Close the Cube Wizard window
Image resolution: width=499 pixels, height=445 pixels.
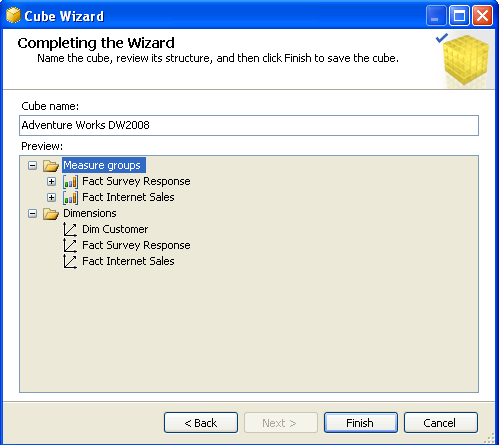pyautogui.click(x=482, y=16)
